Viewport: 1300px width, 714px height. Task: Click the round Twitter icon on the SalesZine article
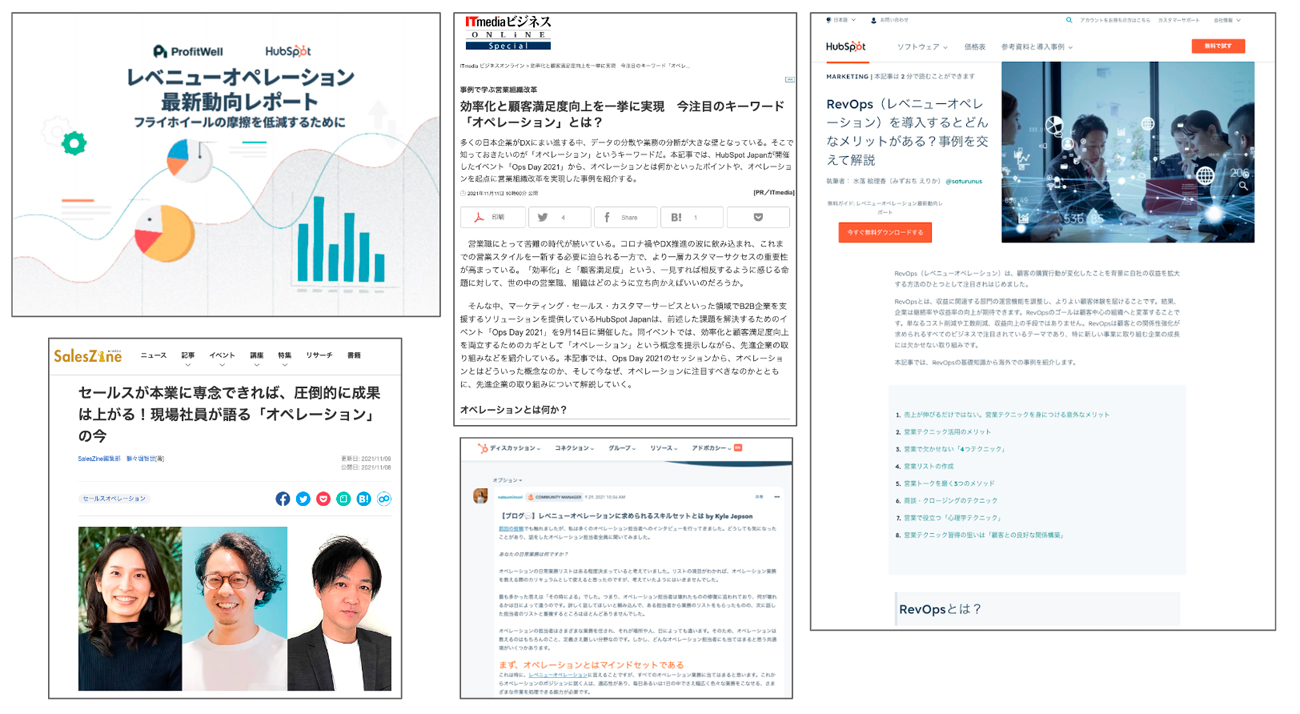tap(303, 498)
